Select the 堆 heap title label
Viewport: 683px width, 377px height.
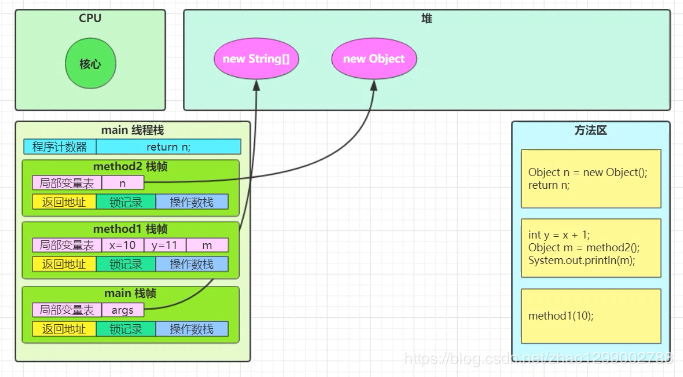click(426, 19)
